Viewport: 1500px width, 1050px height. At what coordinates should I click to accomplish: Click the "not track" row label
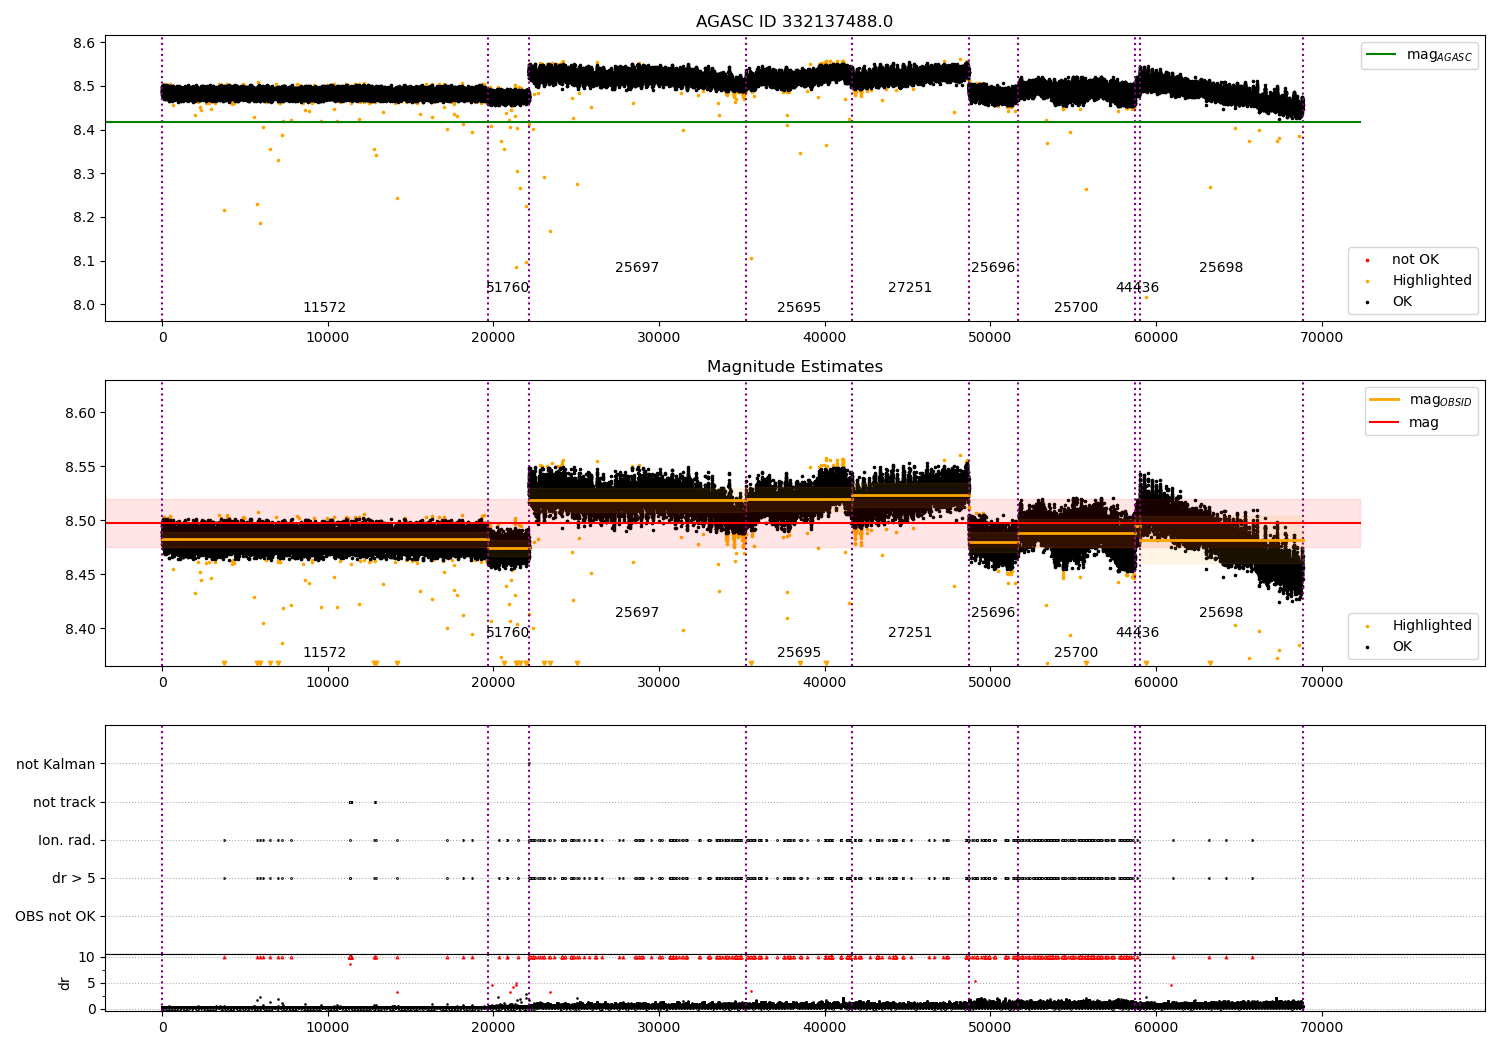point(64,803)
